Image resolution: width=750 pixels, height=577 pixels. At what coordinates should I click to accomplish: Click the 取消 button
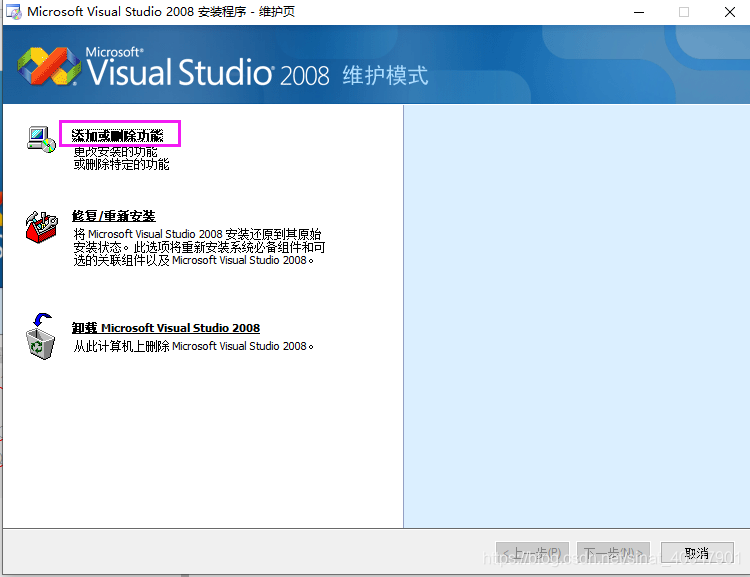697,554
